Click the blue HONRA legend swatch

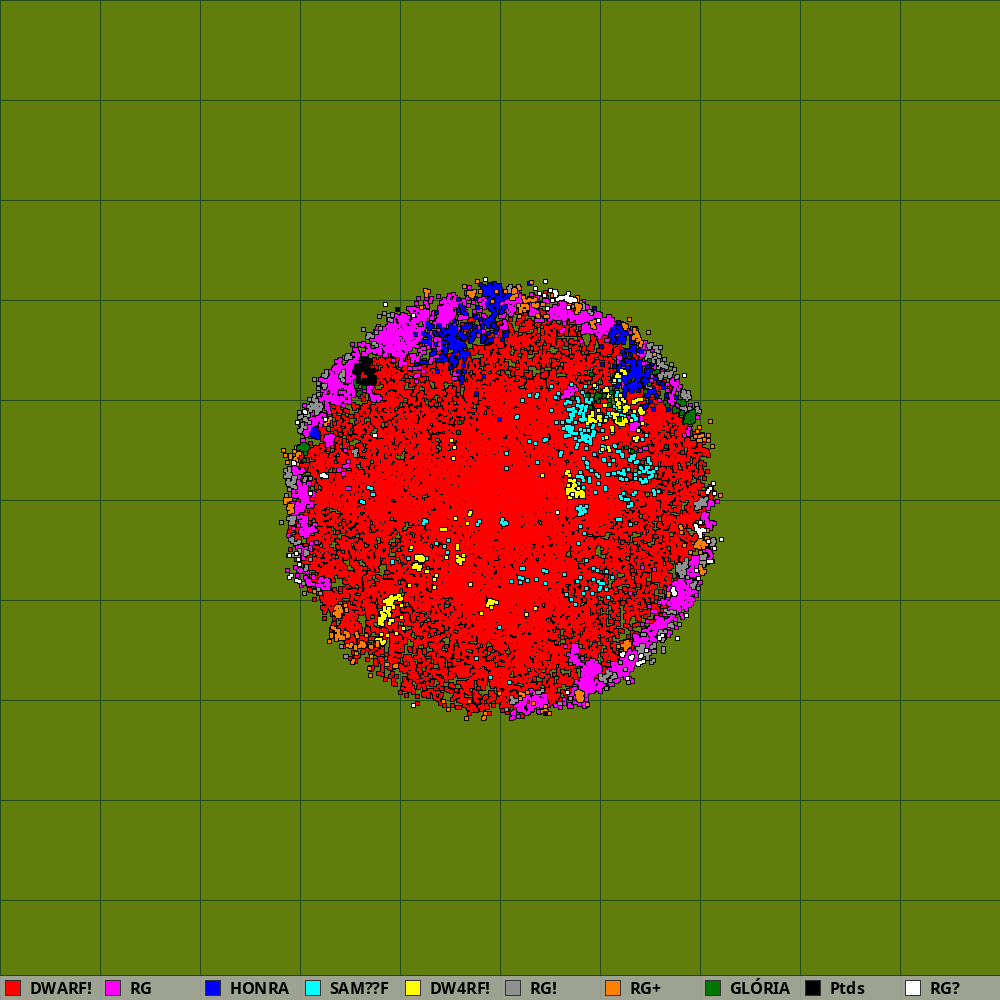[213, 988]
